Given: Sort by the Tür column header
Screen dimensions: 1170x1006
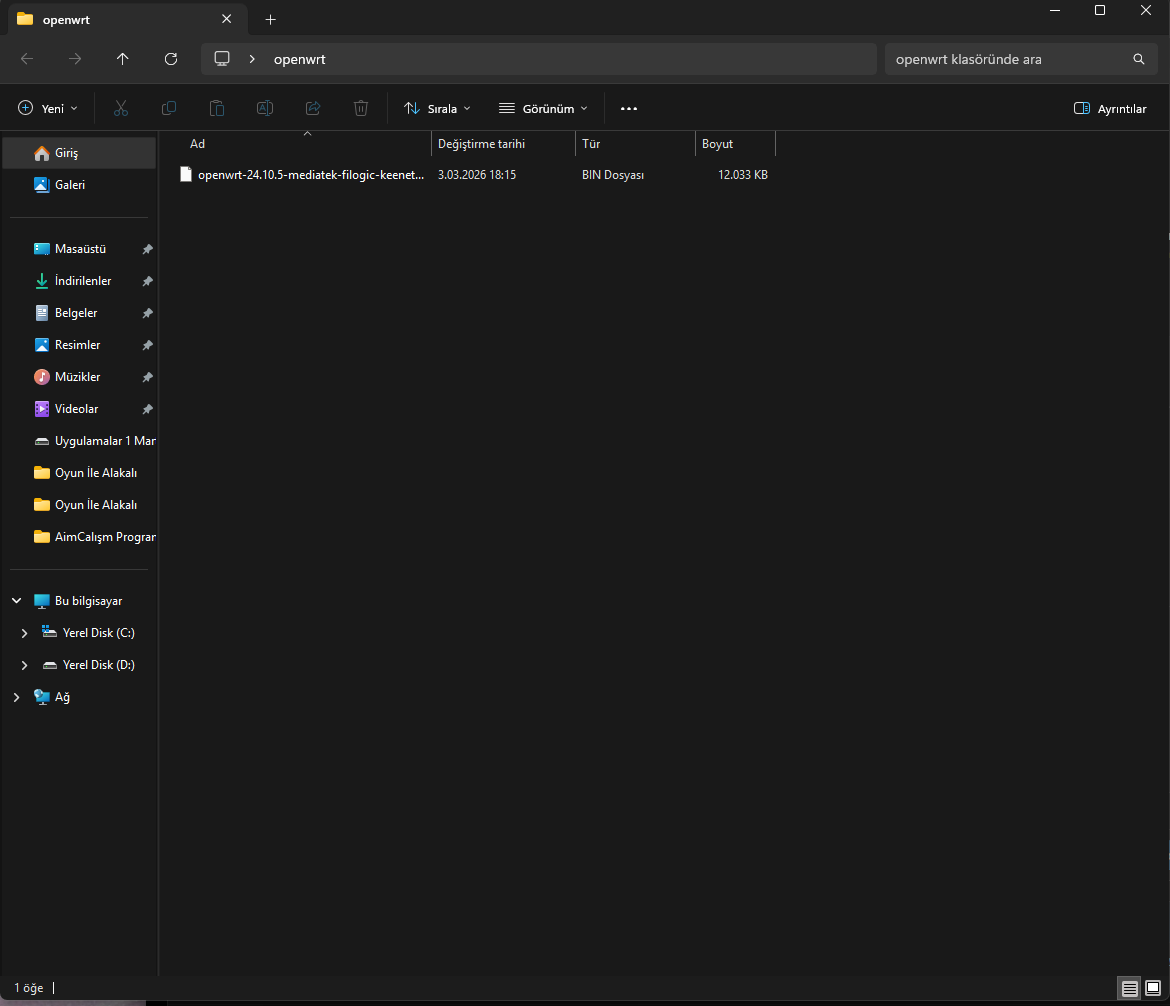Looking at the screenshot, I should 635,143.
